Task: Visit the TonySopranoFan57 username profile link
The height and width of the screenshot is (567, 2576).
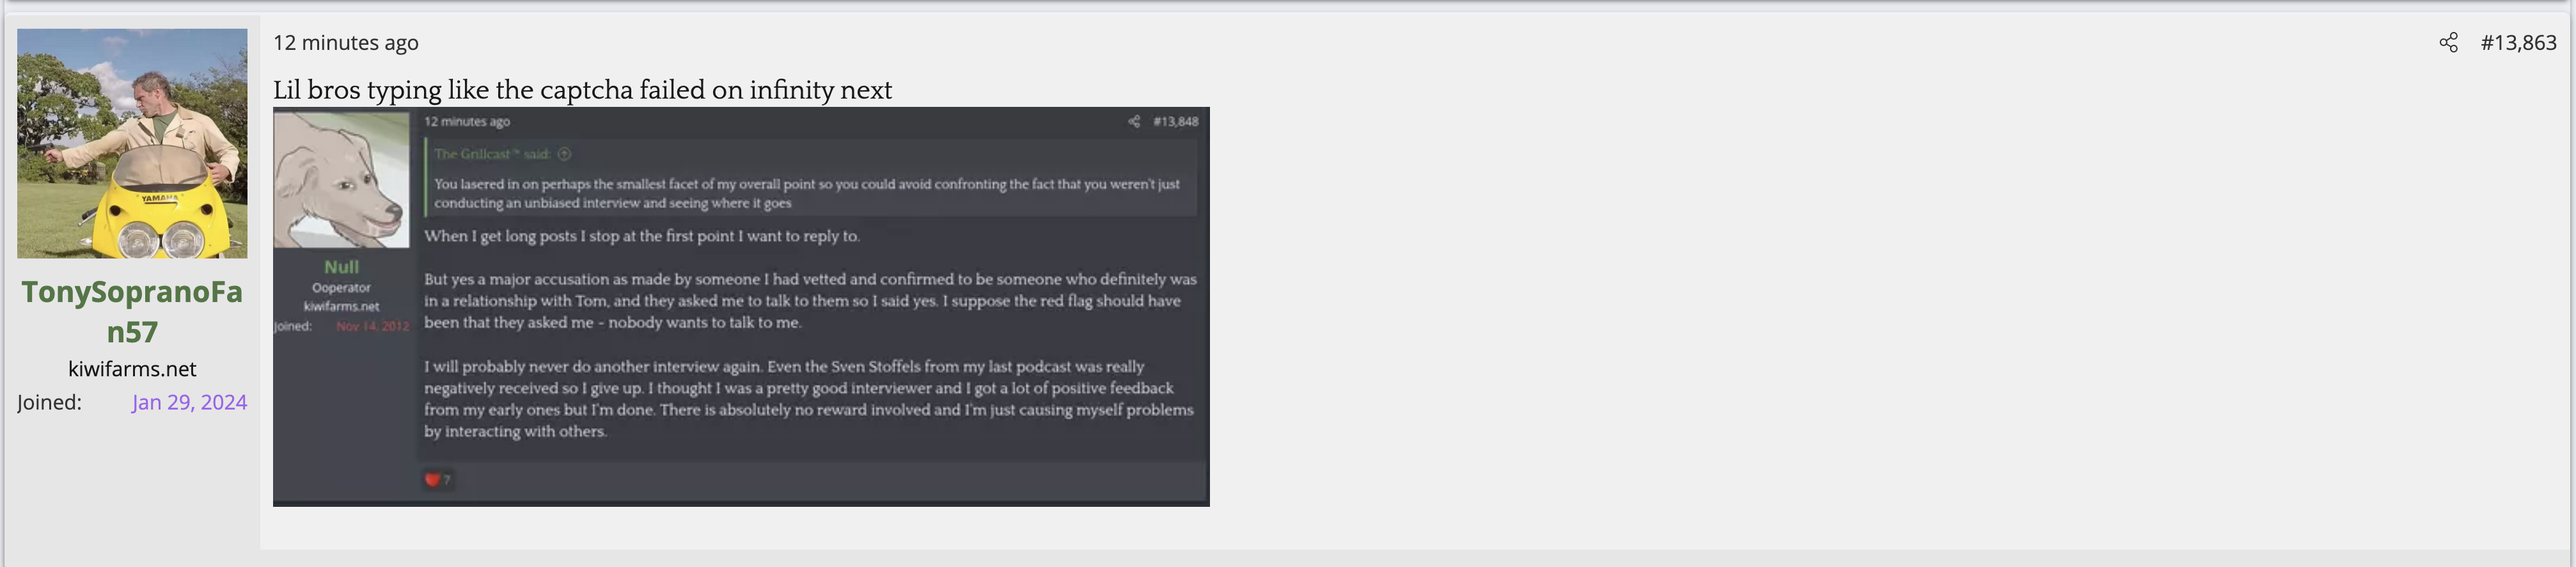Action: (132, 311)
